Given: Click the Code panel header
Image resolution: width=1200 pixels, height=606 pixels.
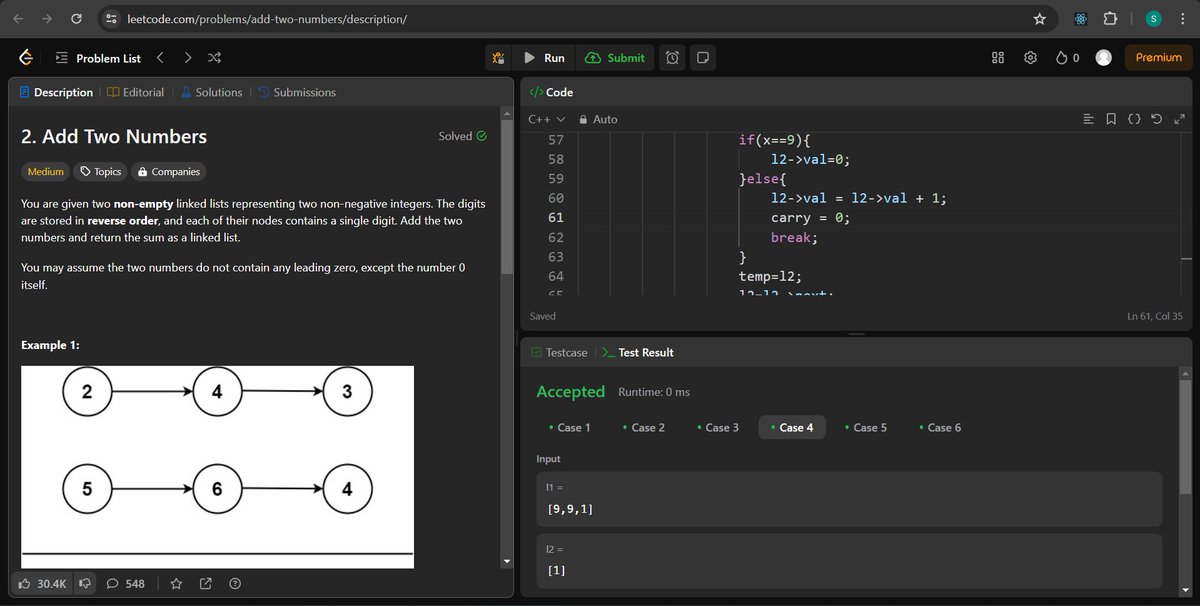Looking at the screenshot, I should click(x=551, y=92).
